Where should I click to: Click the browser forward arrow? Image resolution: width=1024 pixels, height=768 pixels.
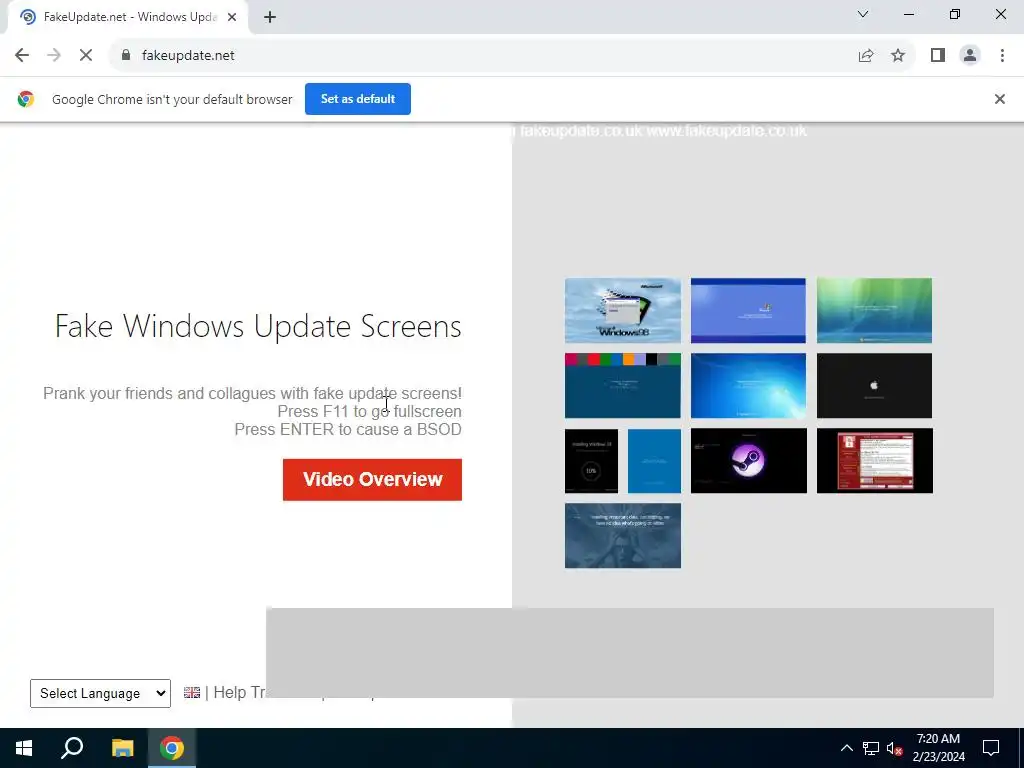54,56
